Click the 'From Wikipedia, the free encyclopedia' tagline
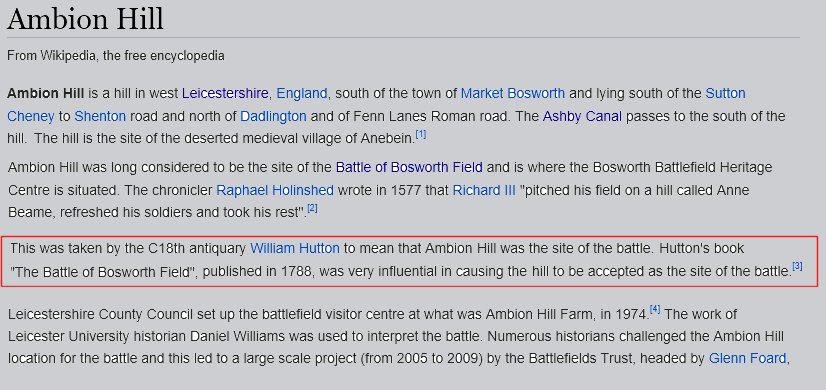 116,55
